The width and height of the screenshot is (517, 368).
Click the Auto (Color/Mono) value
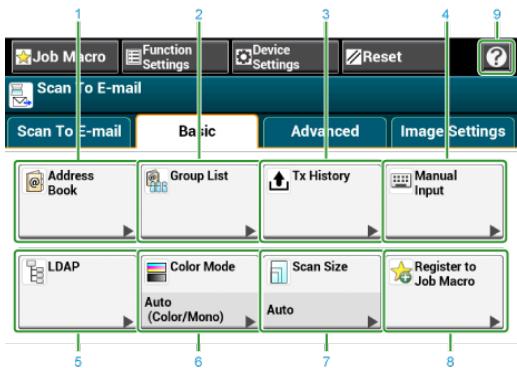coord(185,310)
